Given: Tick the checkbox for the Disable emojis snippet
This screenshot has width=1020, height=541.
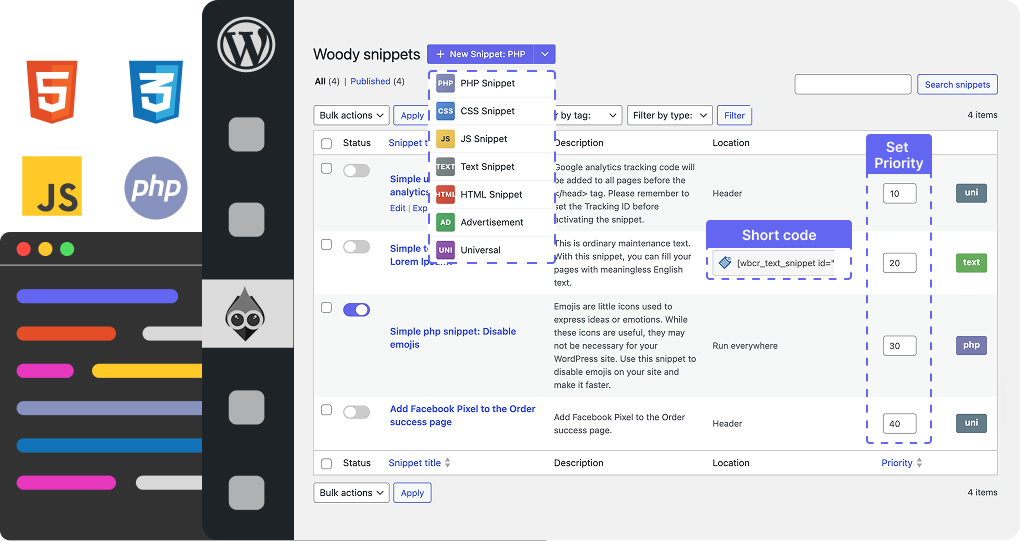Looking at the screenshot, I should pyautogui.click(x=326, y=308).
